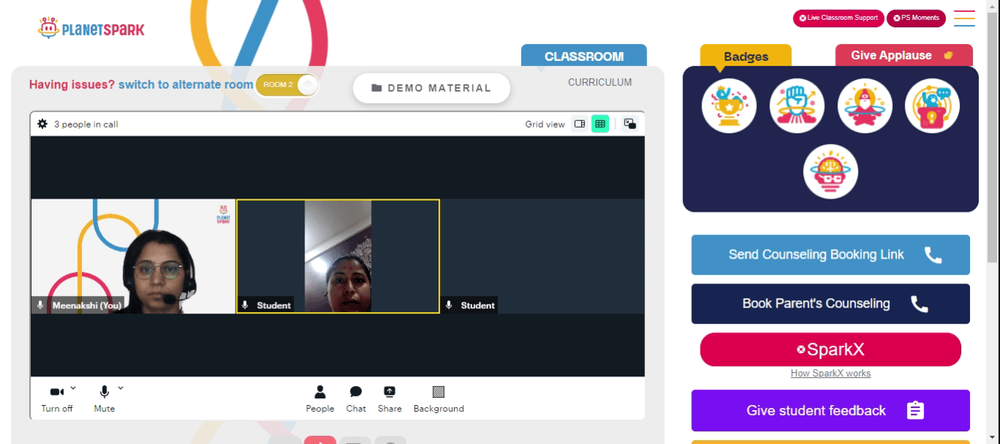Award the speaker podium badge

coord(932,106)
